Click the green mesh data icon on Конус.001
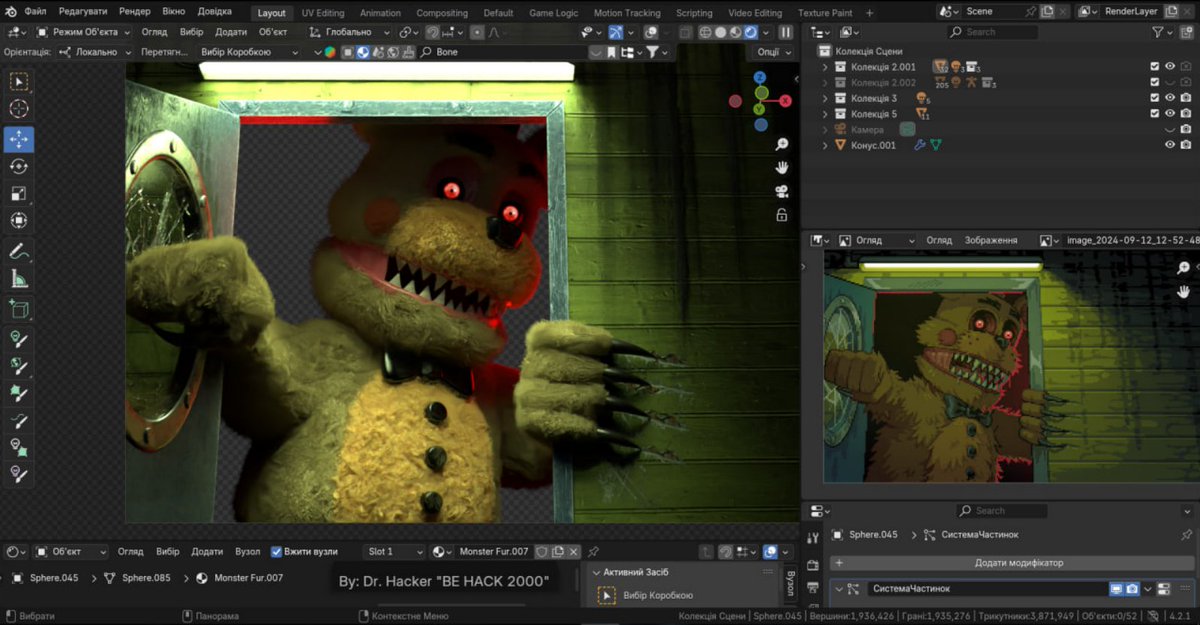This screenshot has width=1200, height=625. click(x=936, y=145)
